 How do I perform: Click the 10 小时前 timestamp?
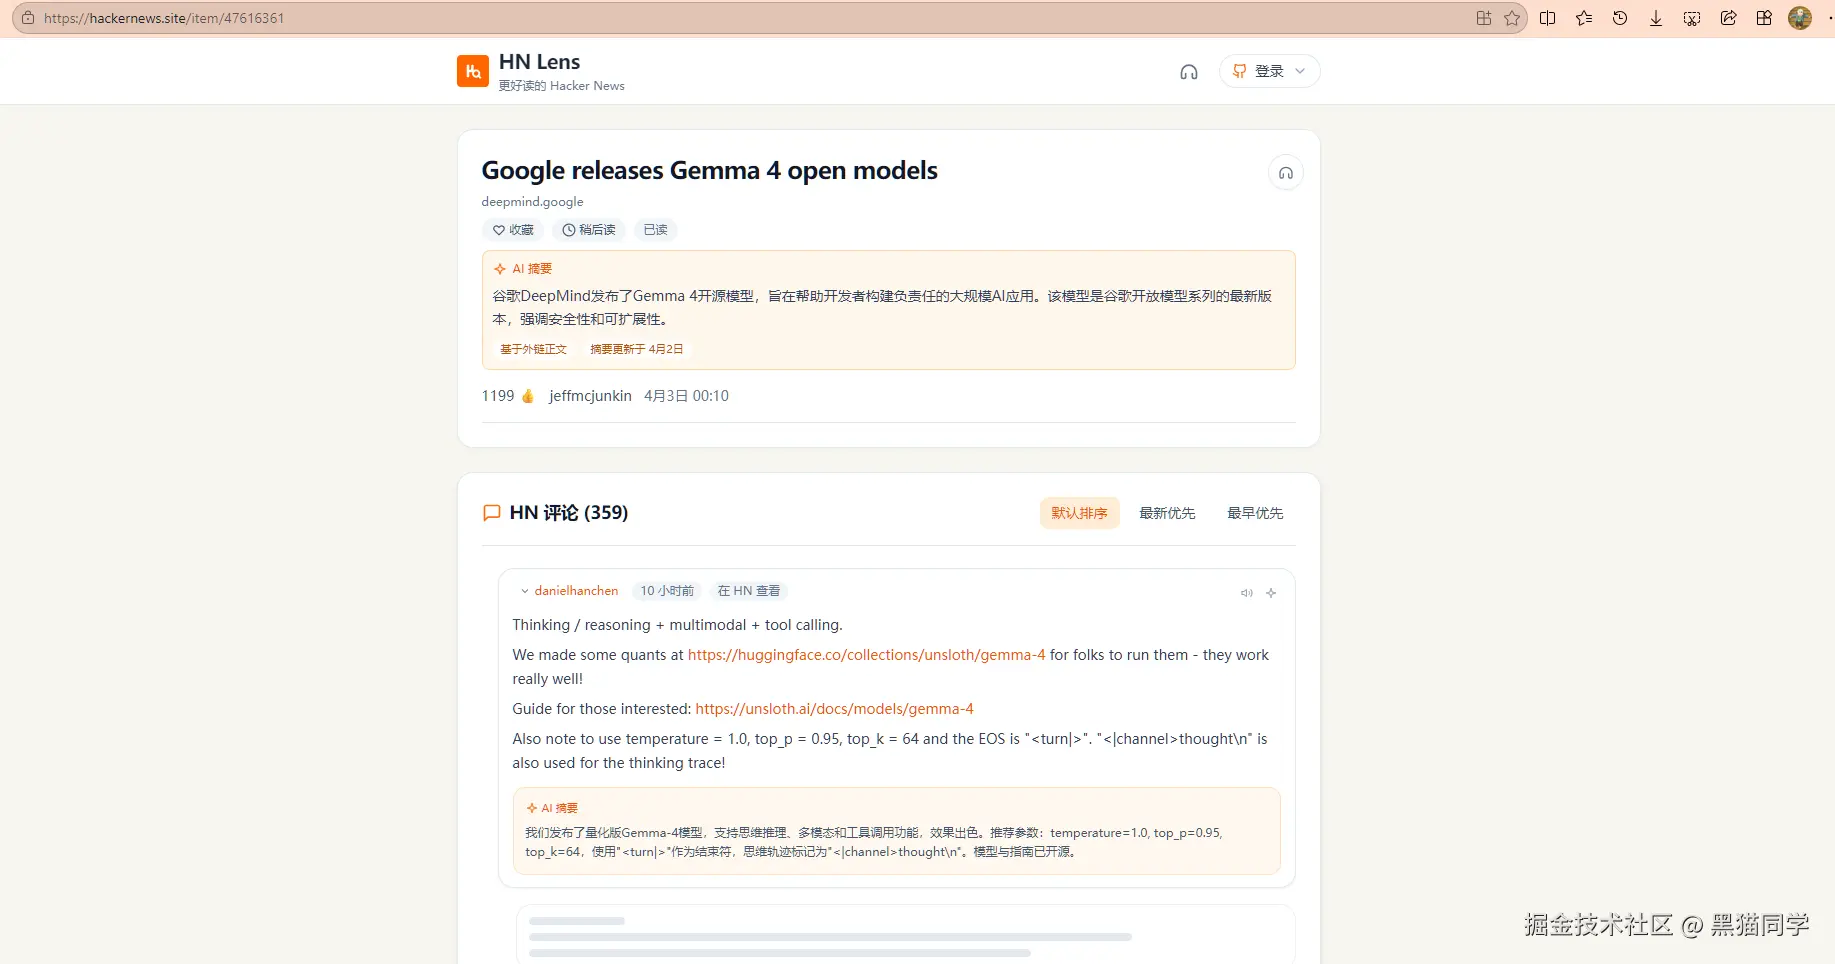click(667, 591)
